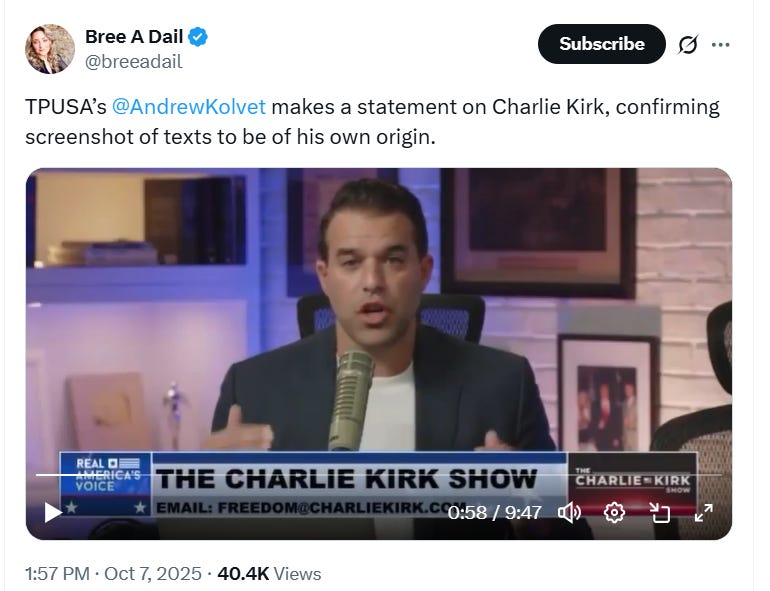Click the 0:58 / 9:47 time display

495,512
